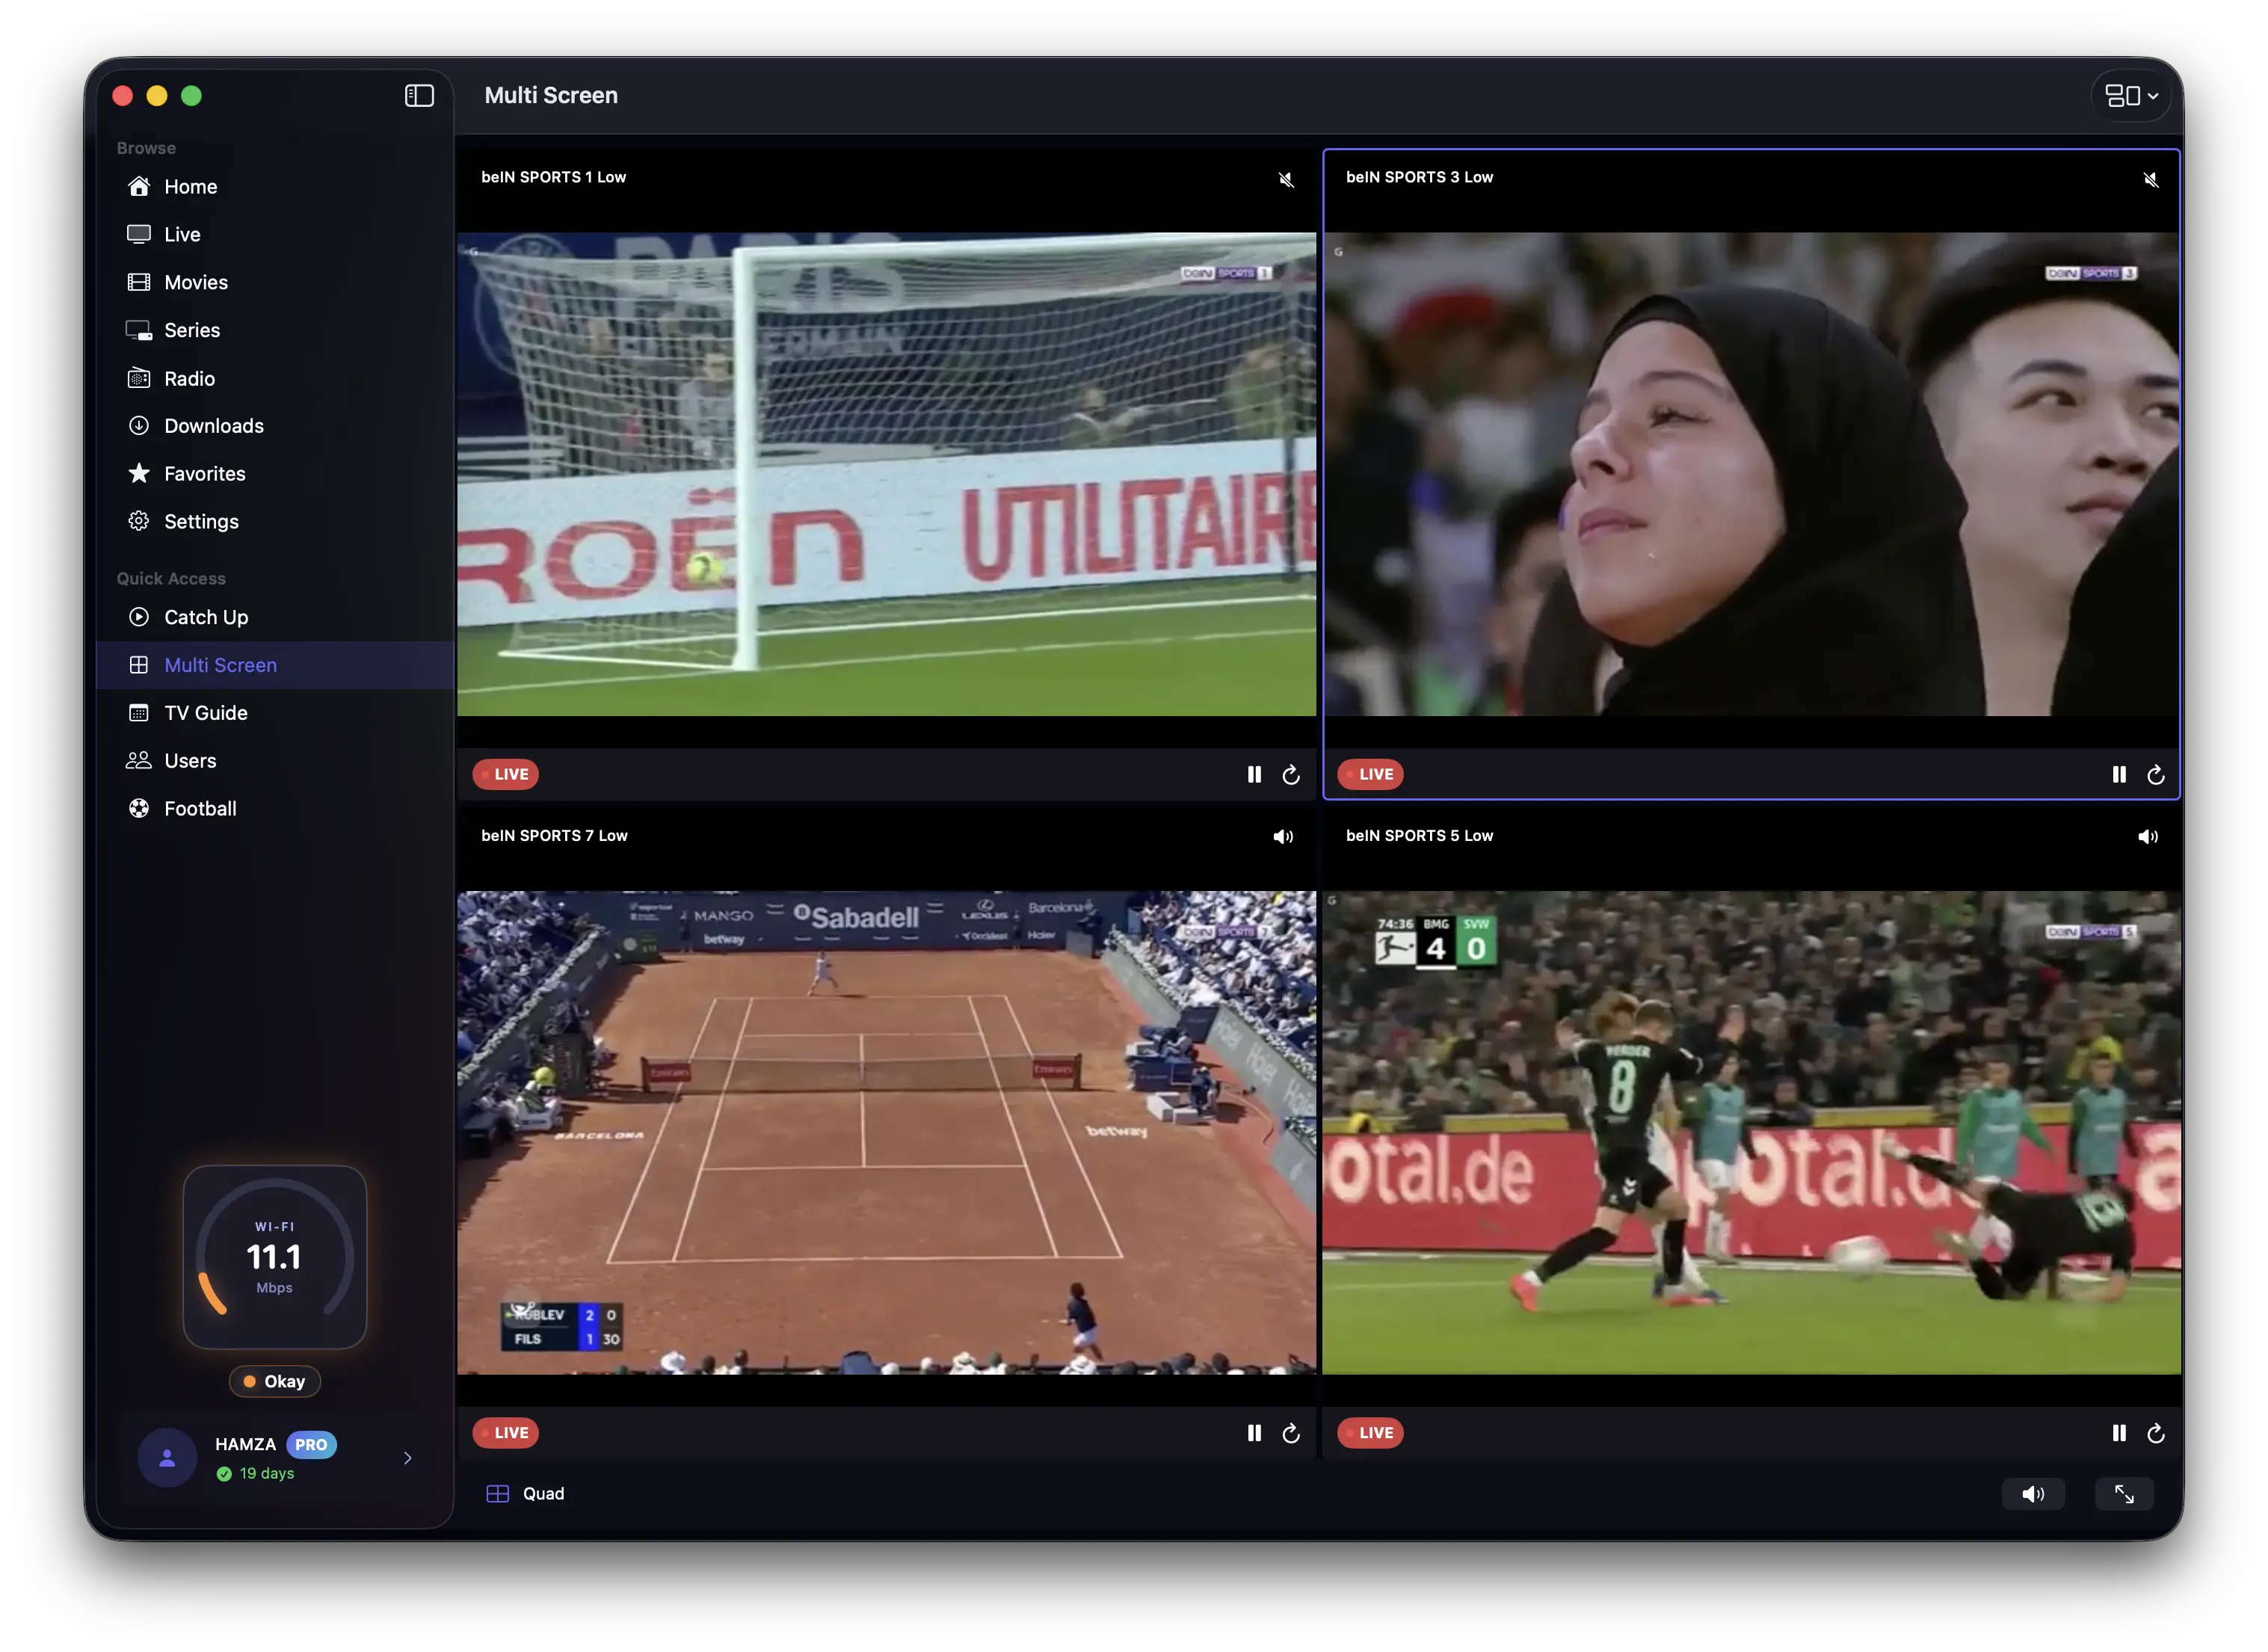
Task: Click the 19 days subscription text
Action: tap(267, 1473)
